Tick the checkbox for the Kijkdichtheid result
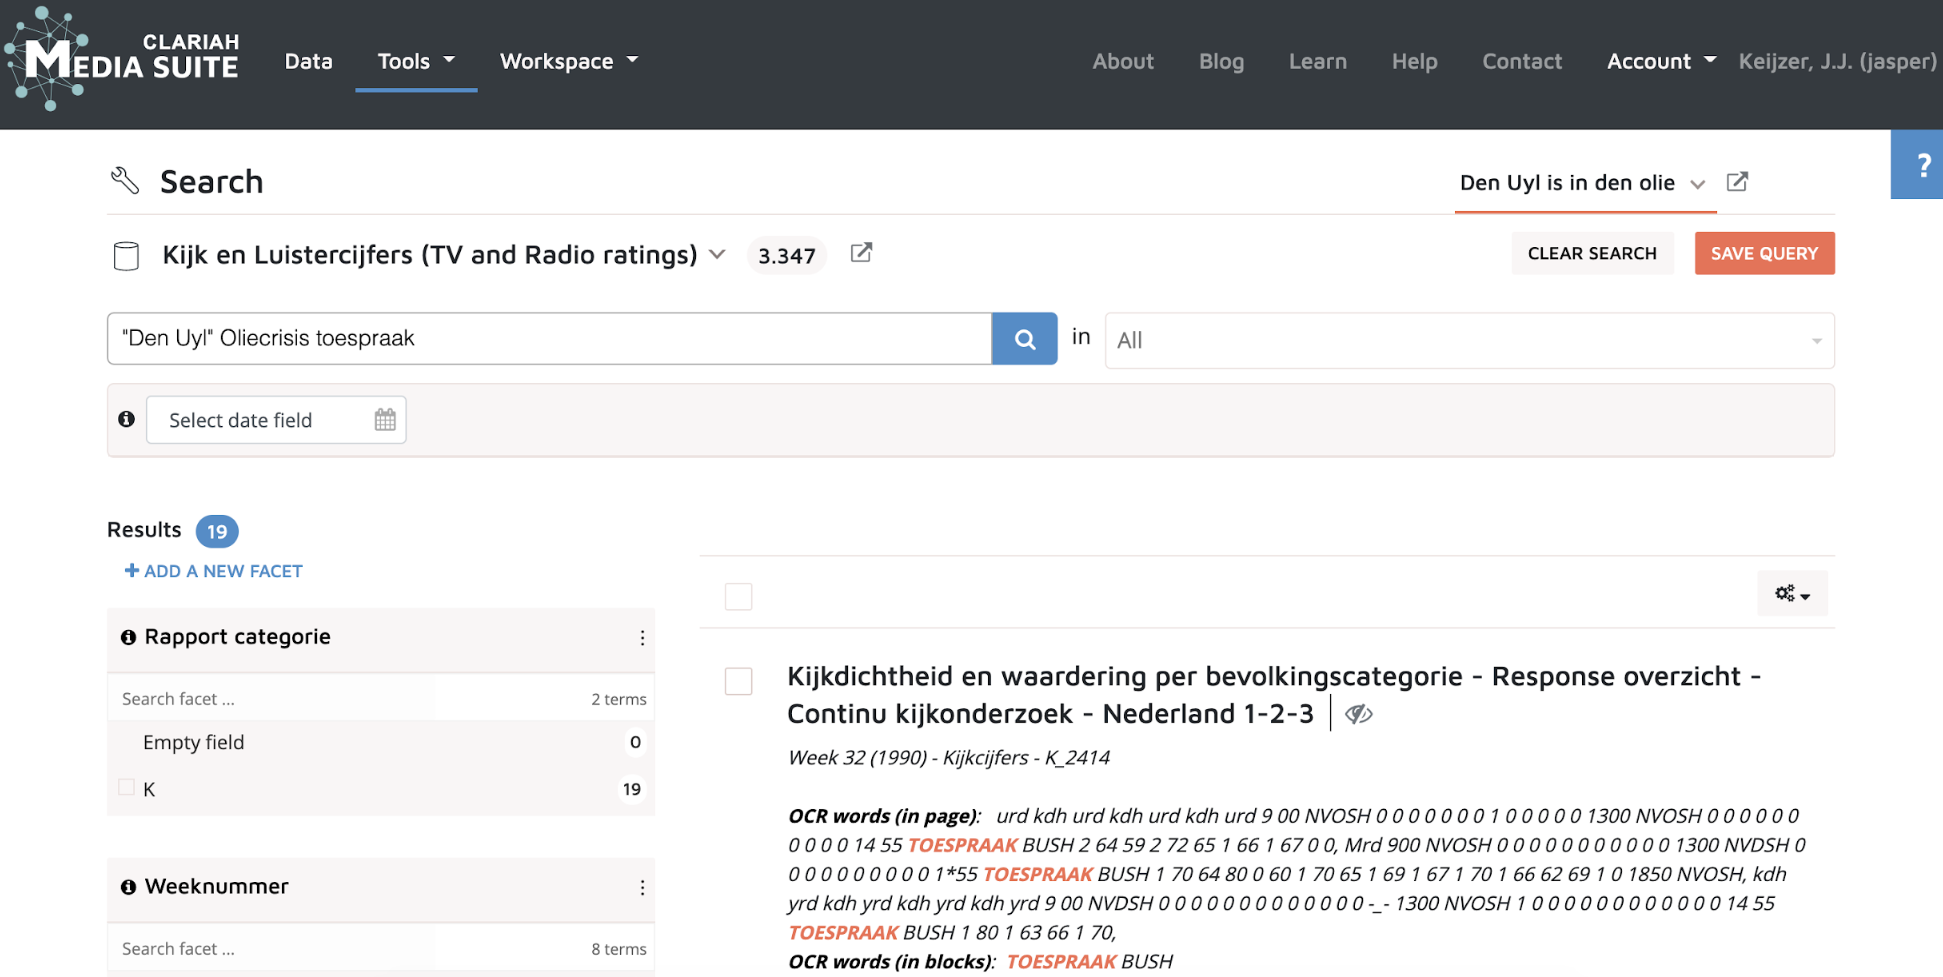The width and height of the screenshot is (1943, 977). click(738, 681)
